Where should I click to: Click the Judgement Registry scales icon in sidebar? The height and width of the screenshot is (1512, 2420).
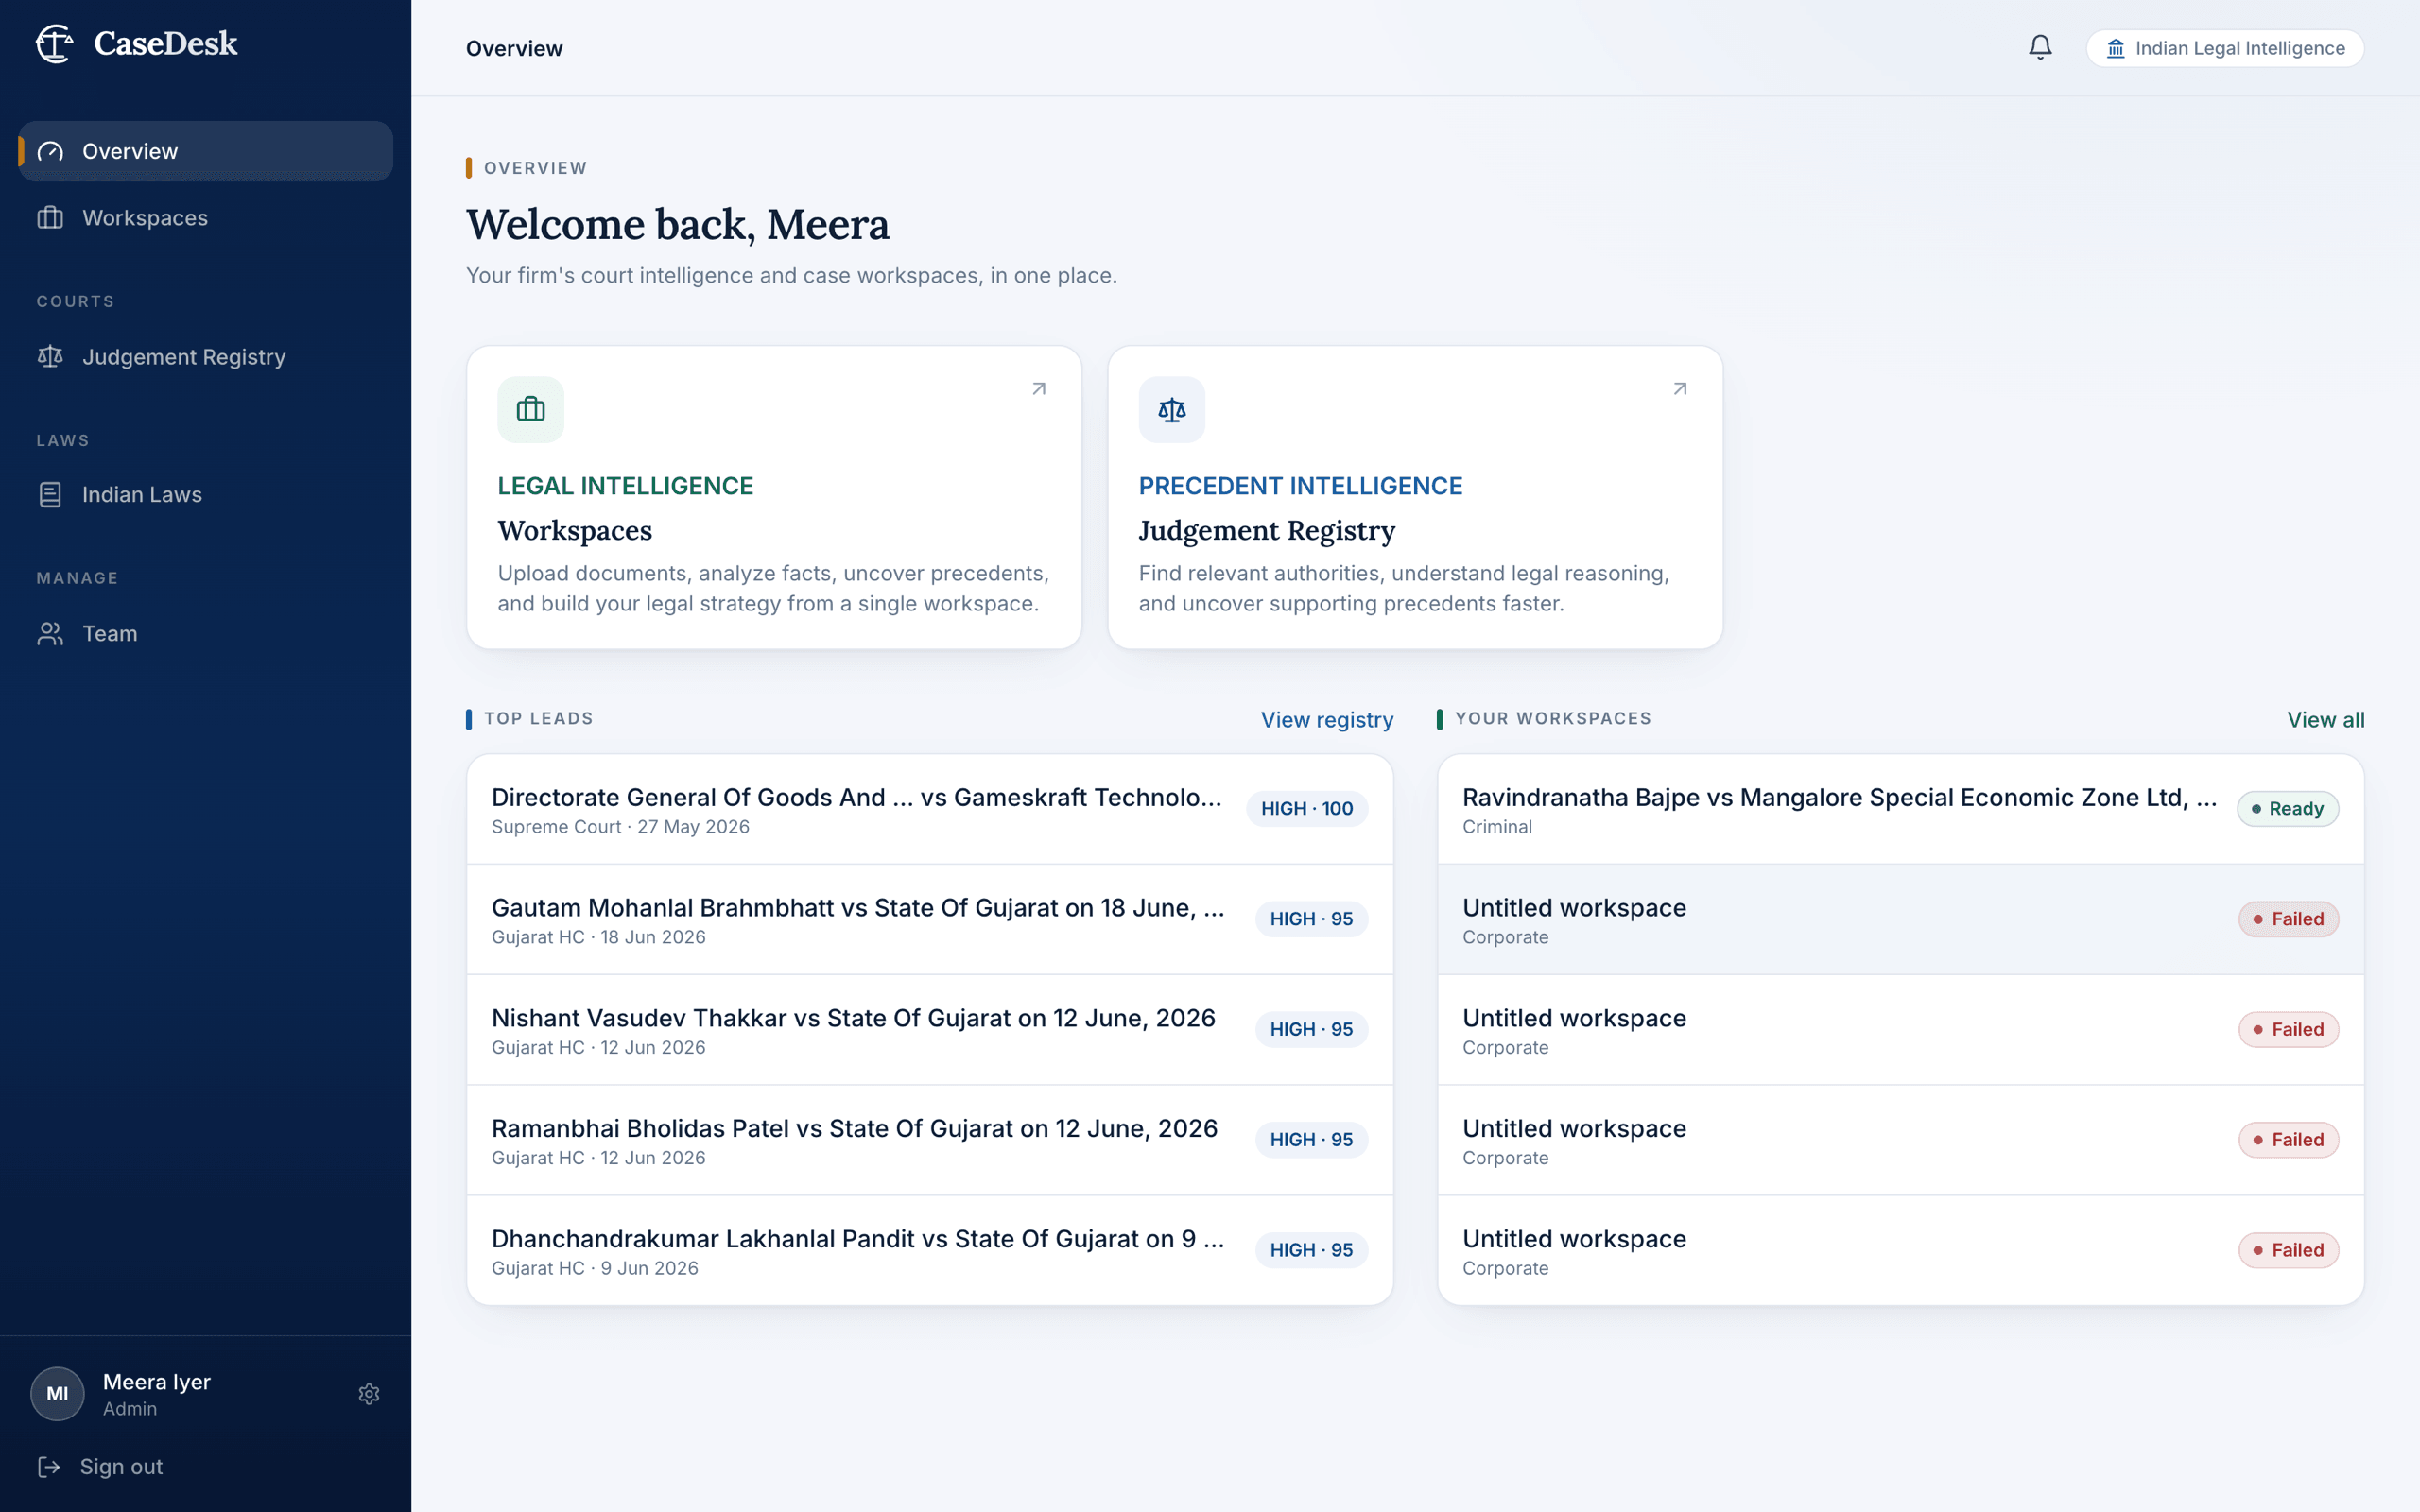tap(50, 357)
